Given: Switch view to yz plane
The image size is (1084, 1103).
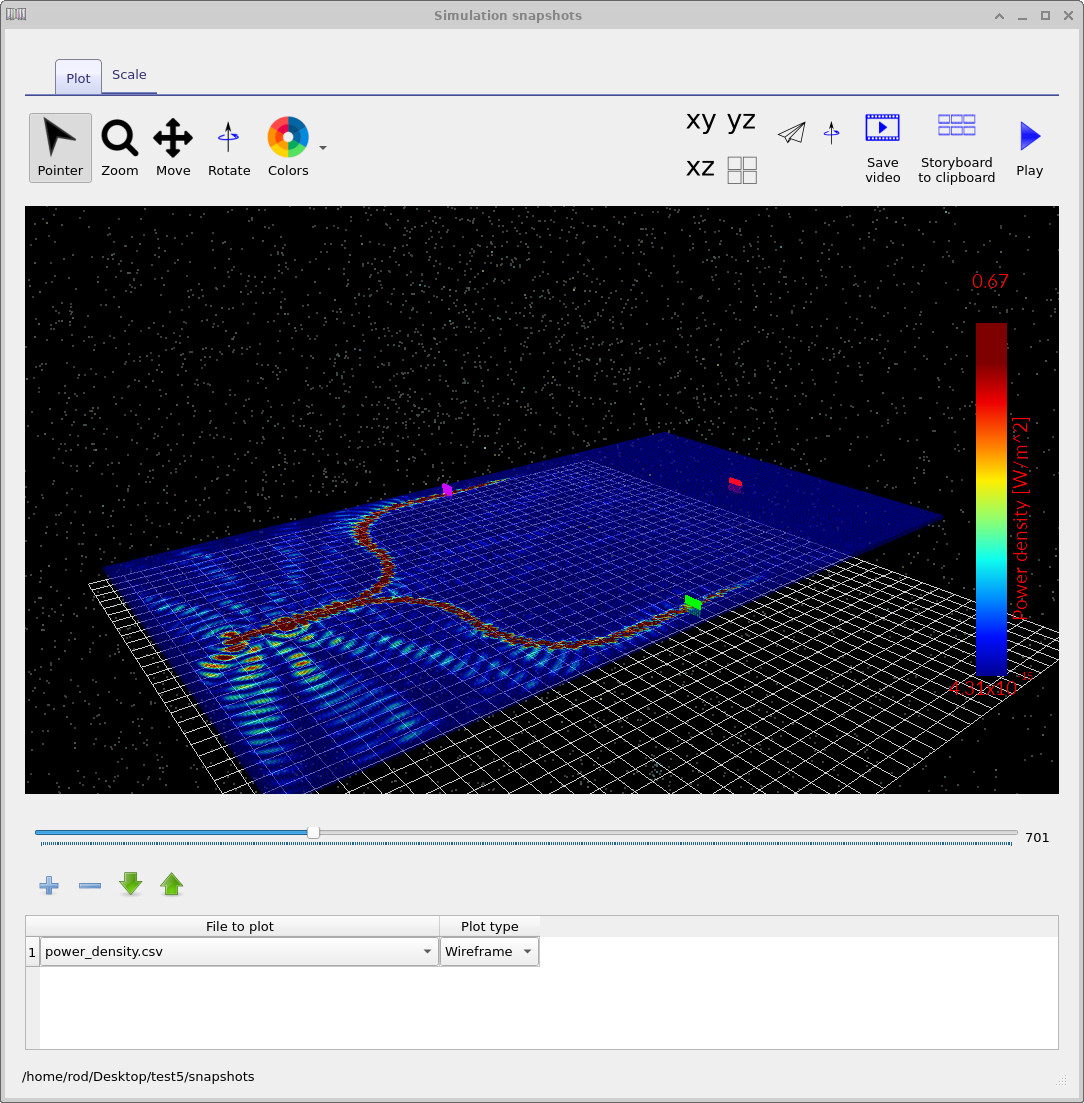Looking at the screenshot, I should (x=741, y=121).
